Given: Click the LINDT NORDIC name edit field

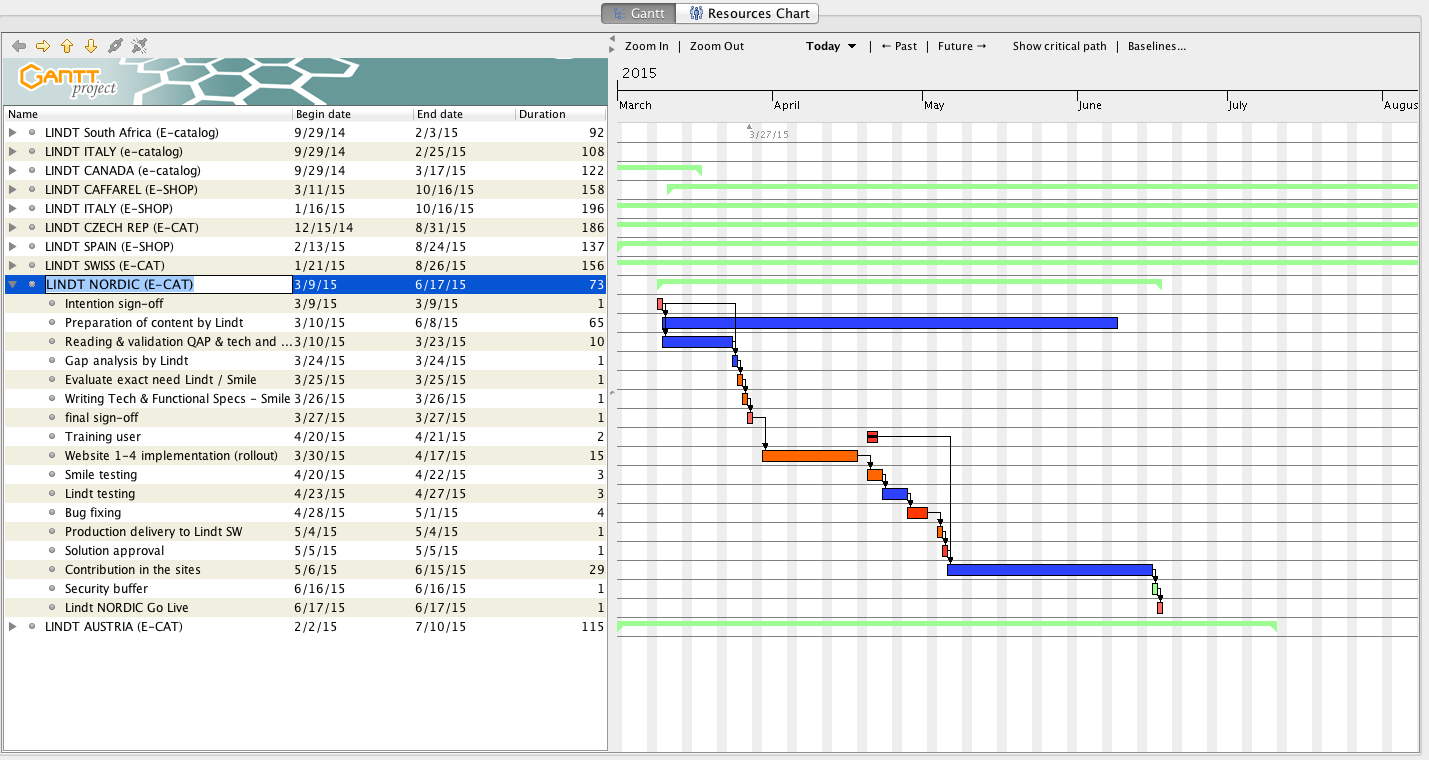Looking at the screenshot, I should (x=168, y=284).
